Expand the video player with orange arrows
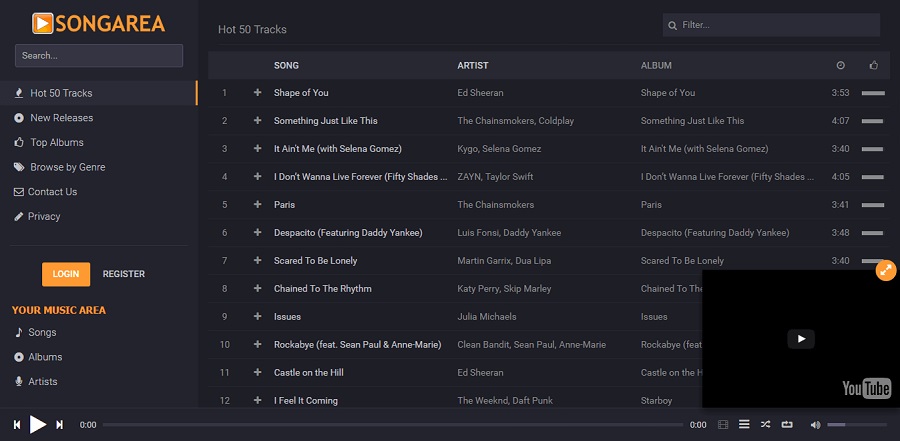 886,270
